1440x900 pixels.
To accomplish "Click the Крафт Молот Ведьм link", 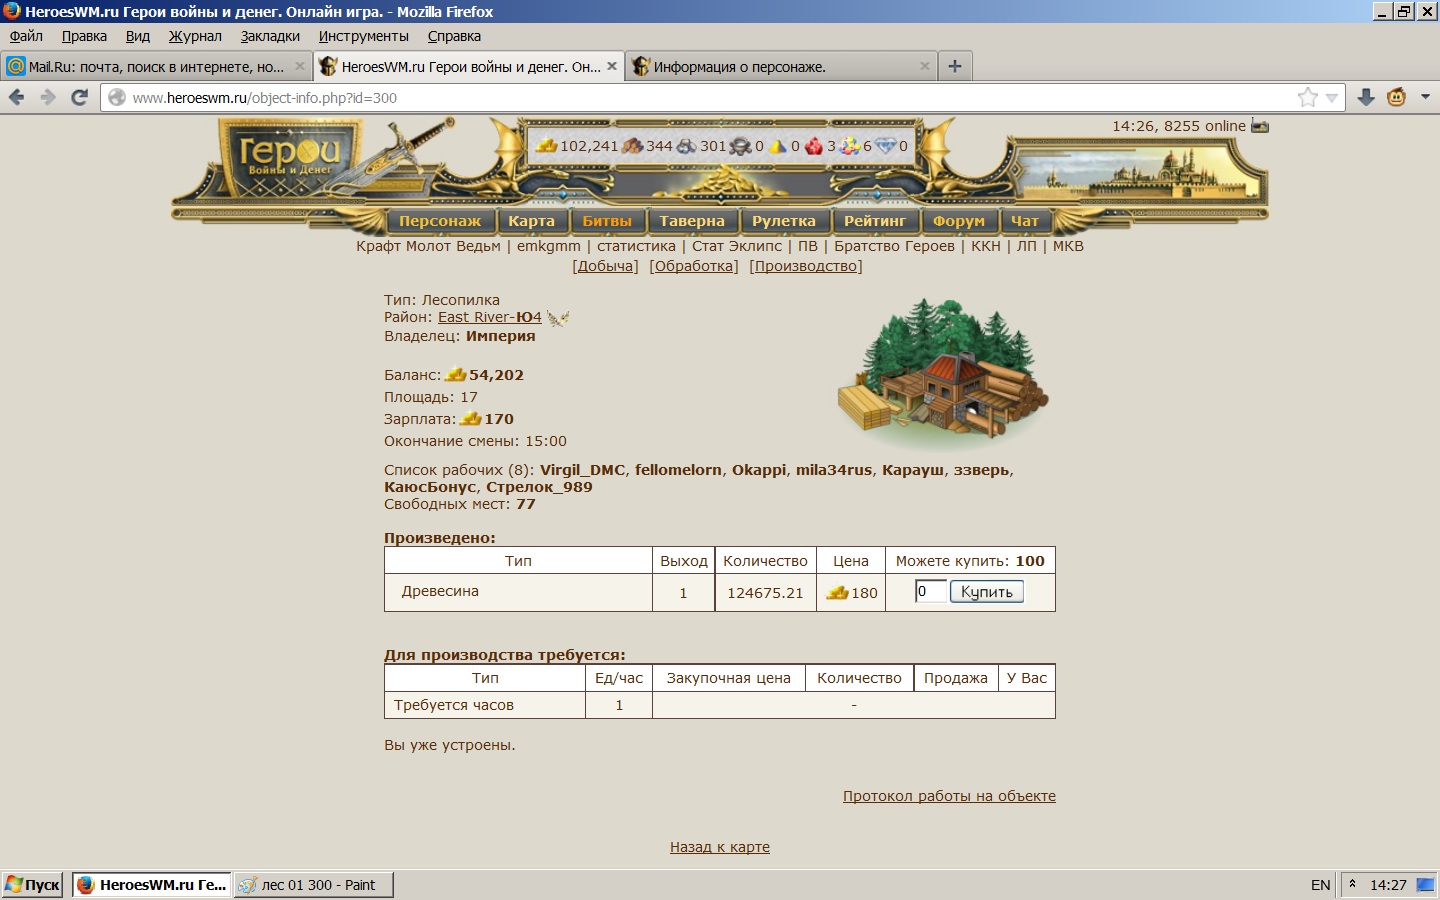I will tap(428, 246).
